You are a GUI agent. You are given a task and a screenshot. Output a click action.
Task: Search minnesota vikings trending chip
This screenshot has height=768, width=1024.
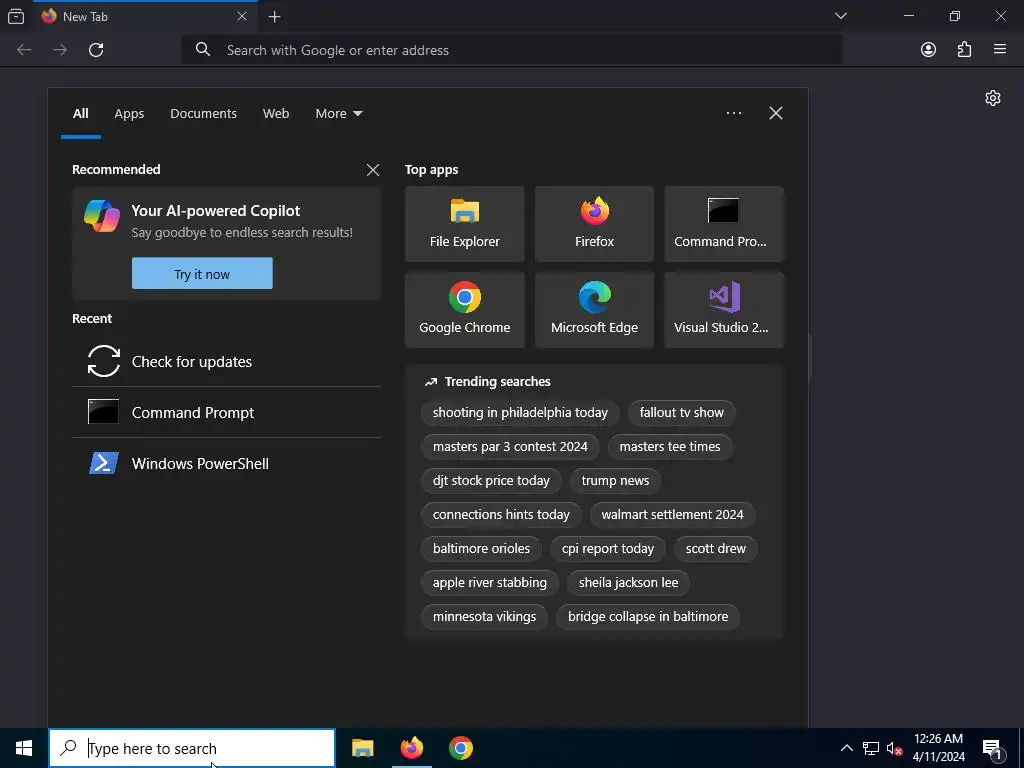[484, 616]
